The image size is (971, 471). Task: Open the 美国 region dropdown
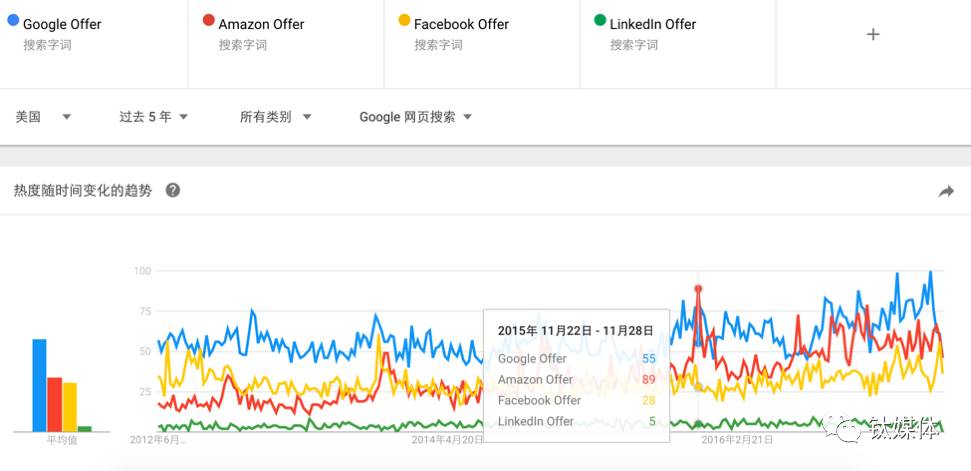tap(43, 117)
